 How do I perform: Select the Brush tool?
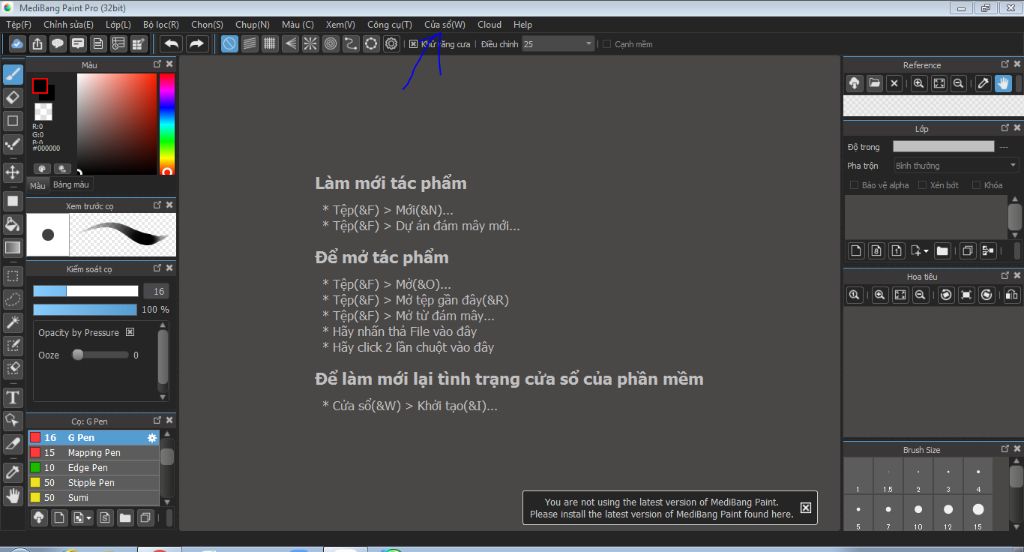[13, 74]
